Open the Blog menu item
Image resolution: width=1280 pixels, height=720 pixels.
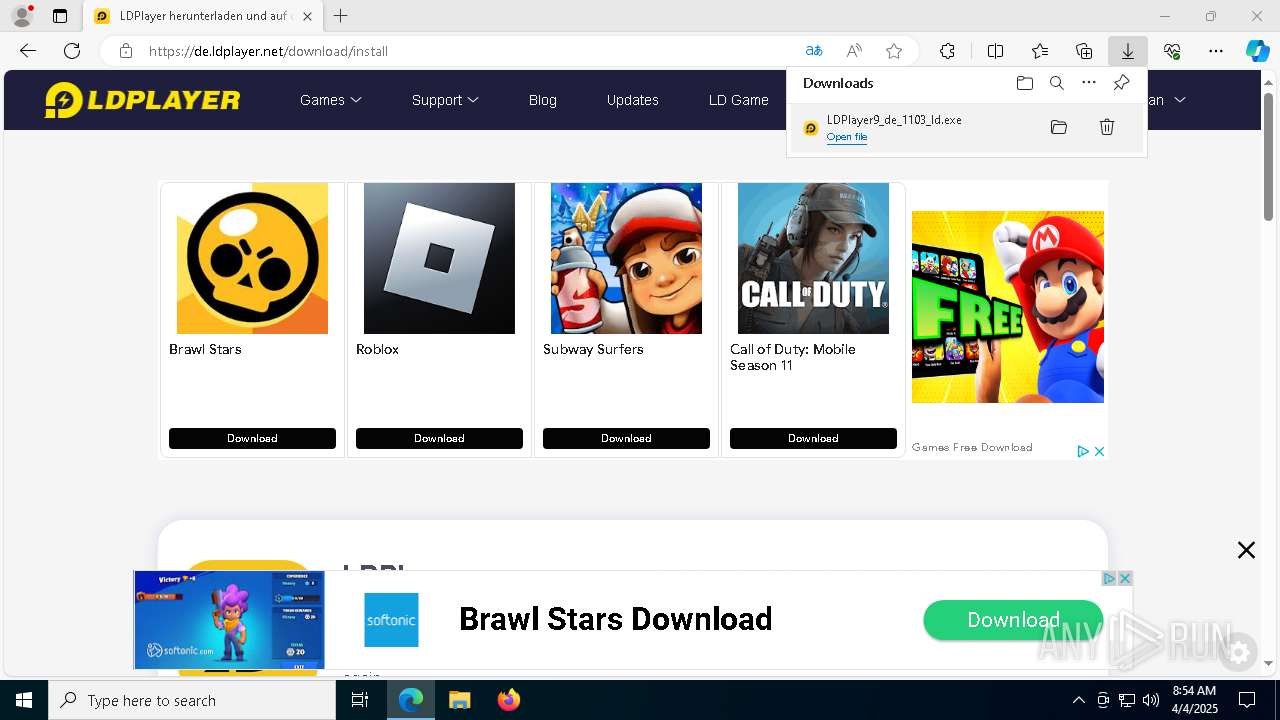[543, 100]
